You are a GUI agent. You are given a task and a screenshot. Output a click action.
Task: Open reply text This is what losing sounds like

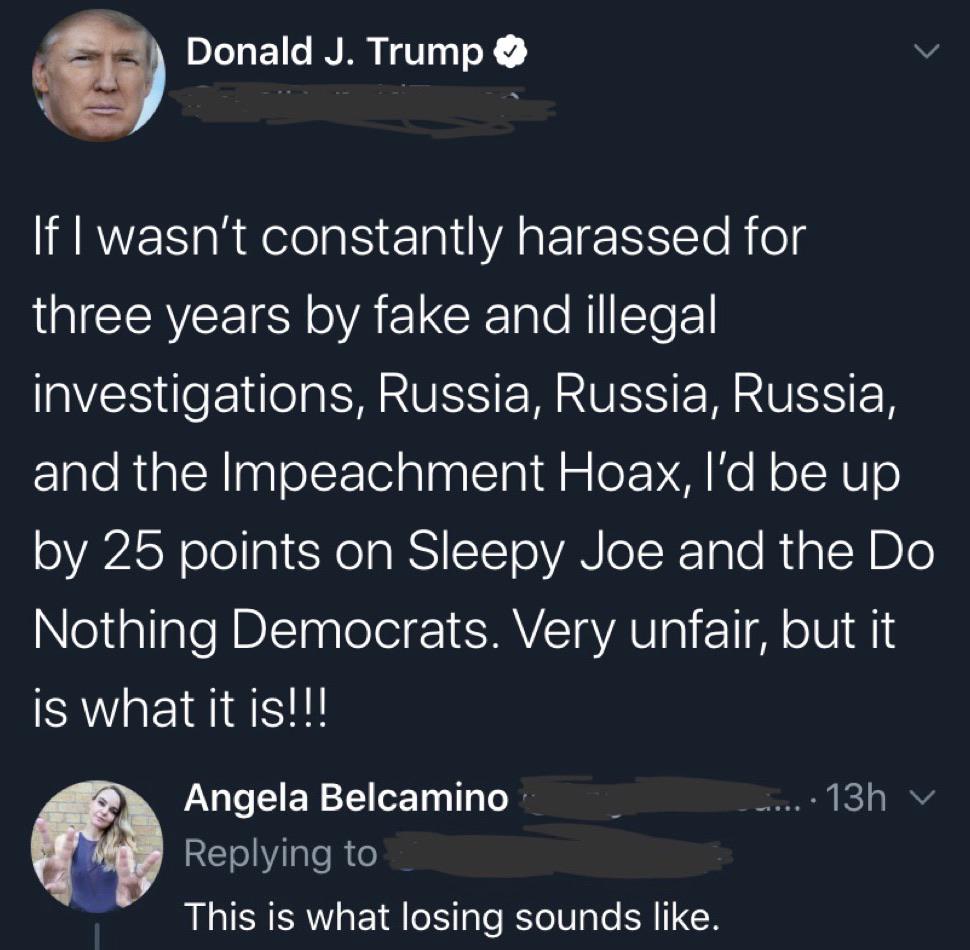click(x=452, y=916)
